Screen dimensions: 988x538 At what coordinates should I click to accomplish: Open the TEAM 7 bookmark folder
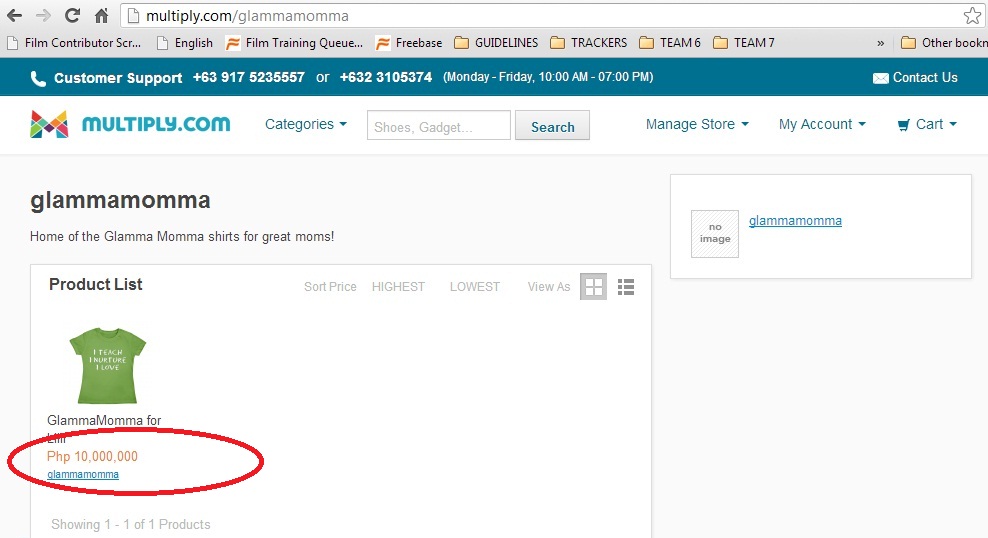tap(744, 43)
